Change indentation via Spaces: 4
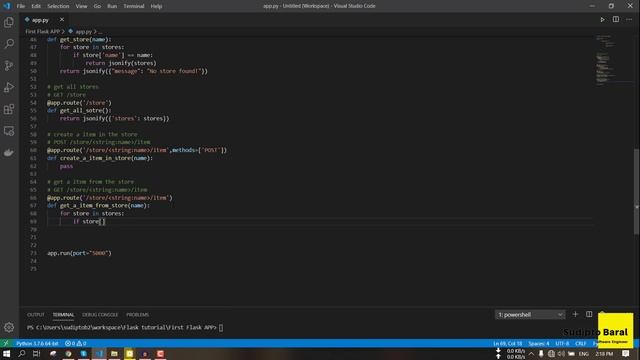The height and width of the screenshot is (360, 640). 539,343
